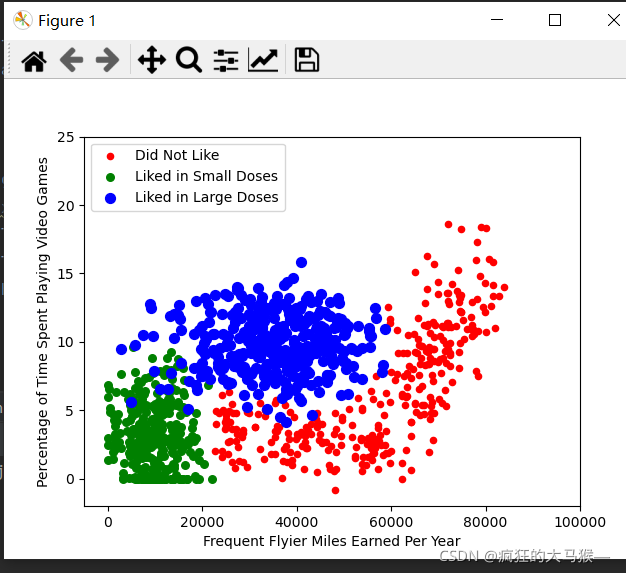Image resolution: width=626 pixels, height=573 pixels.
Task: Click the 'Figure 1' window title text
Action: coord(67,21)
